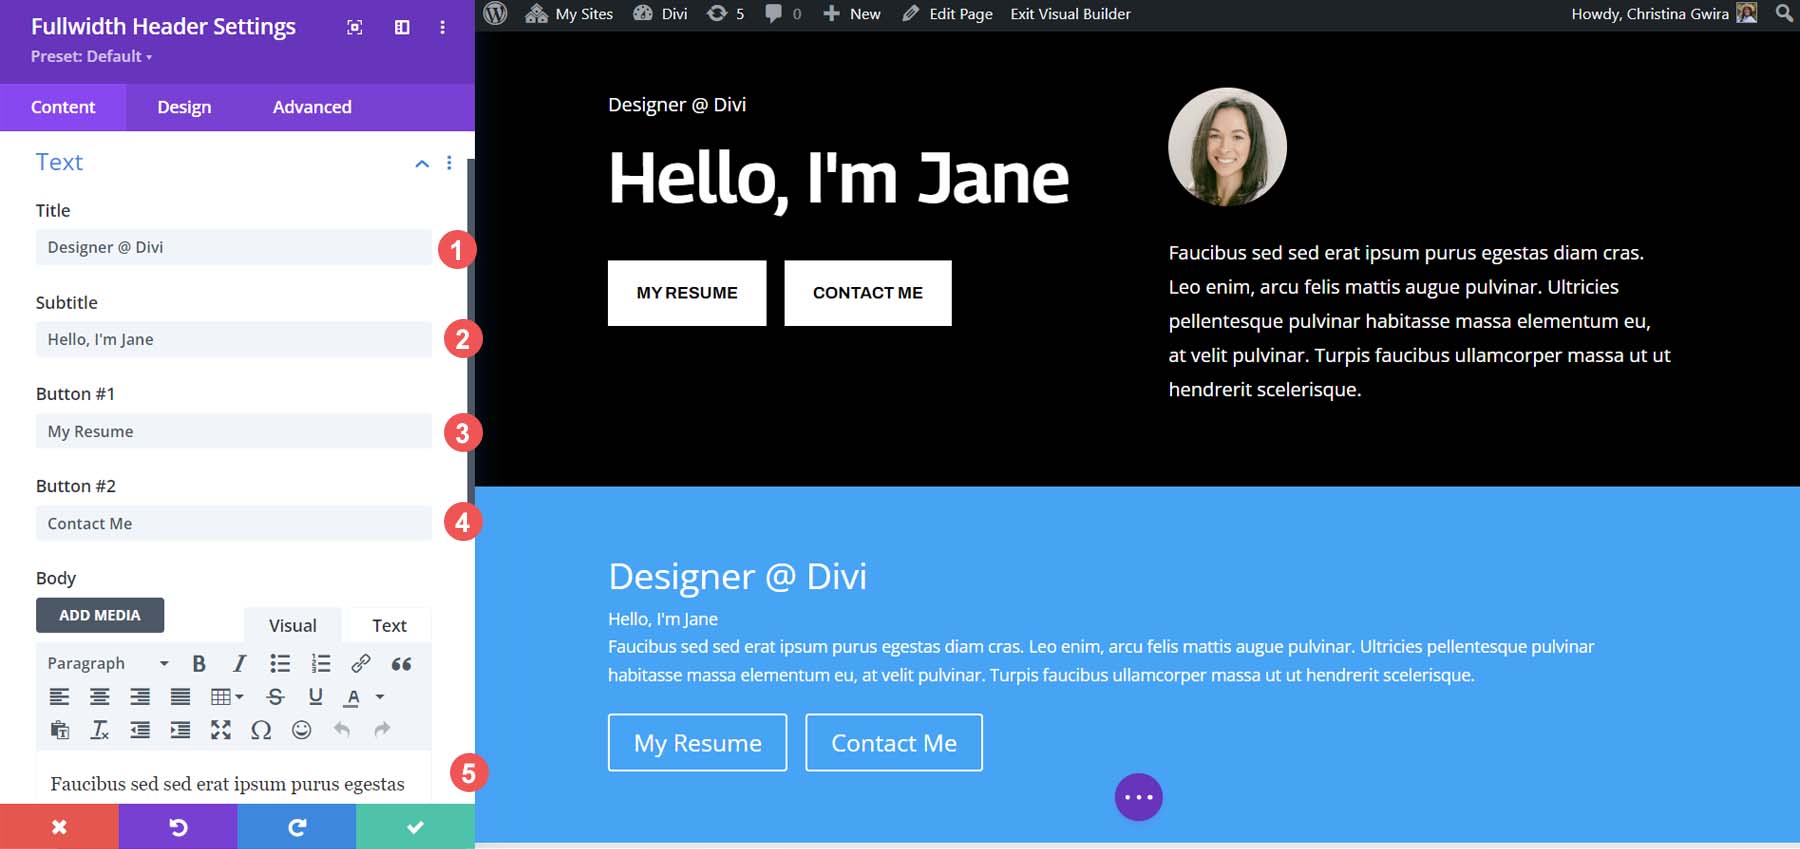Toggle fullscreen editor icon

[221, 730]
